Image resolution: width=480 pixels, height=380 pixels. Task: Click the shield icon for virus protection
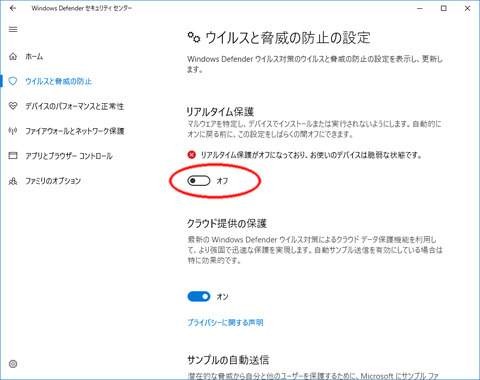point(13,81)
